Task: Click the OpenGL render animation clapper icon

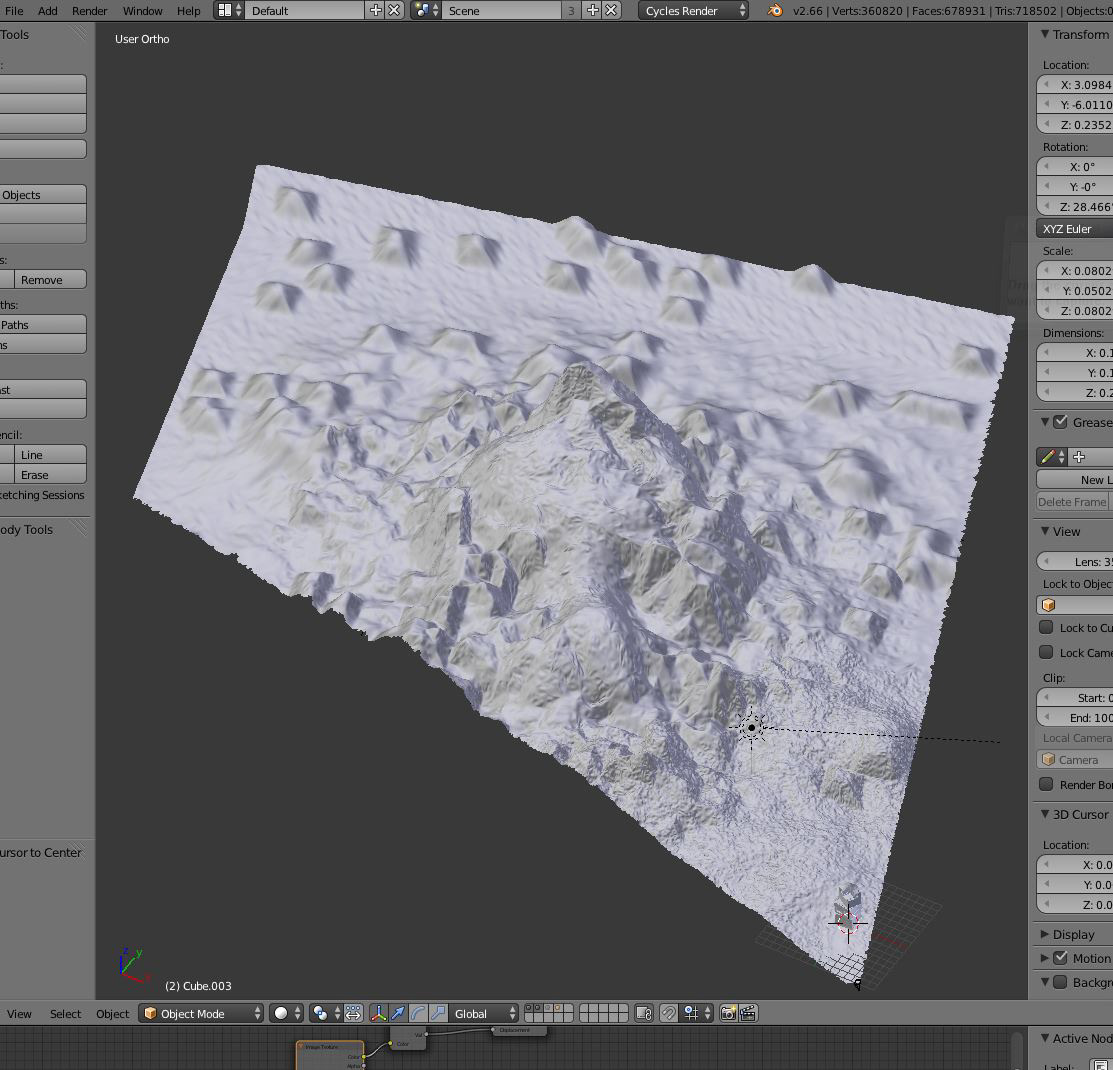Action: click(x=747, y=1013)
